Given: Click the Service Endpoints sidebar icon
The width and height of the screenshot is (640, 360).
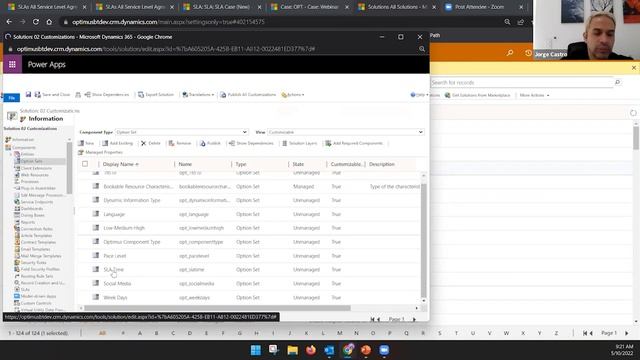Looking at the screenshot, I should coord(17,202).
